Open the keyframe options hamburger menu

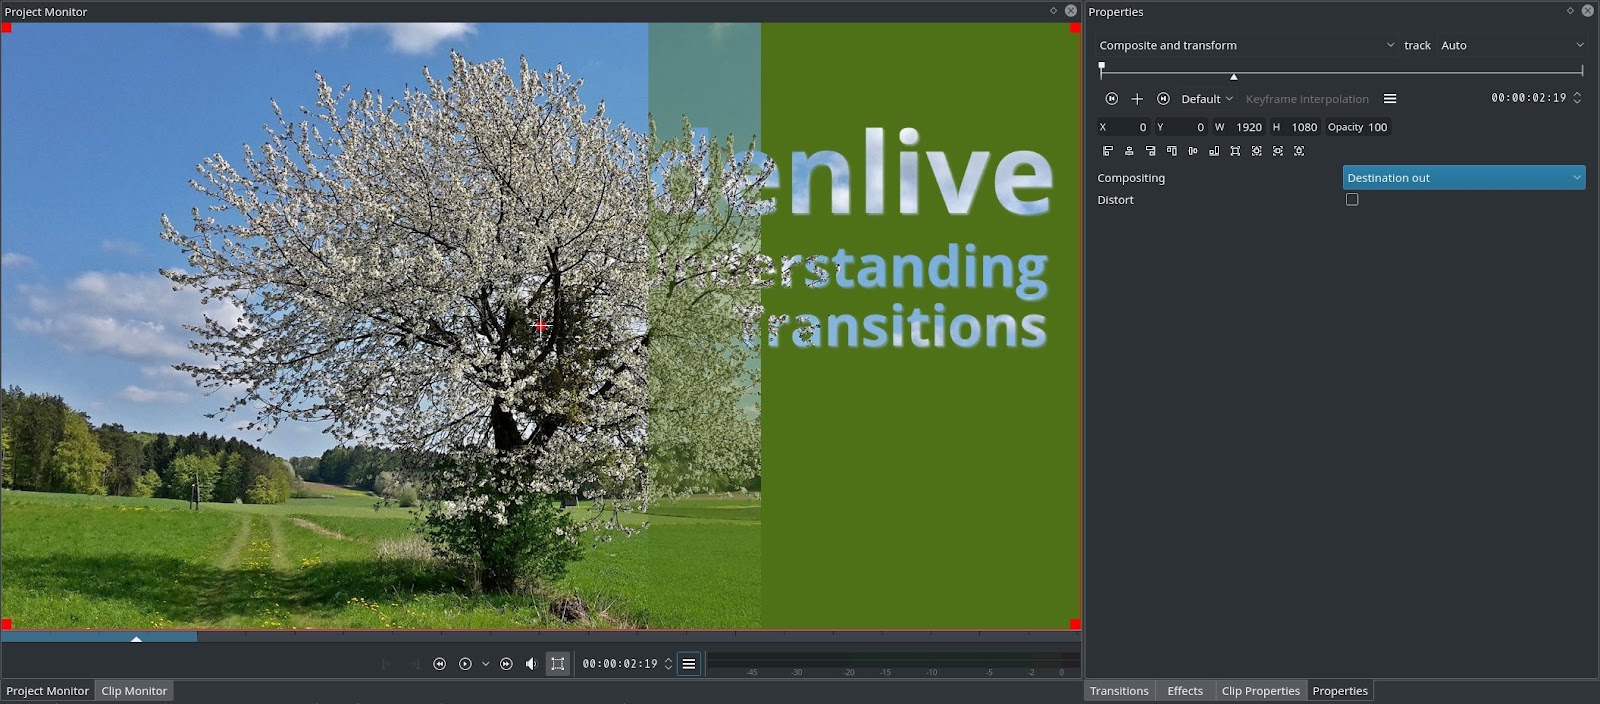pyautogui.click(x=1390, y=99)
